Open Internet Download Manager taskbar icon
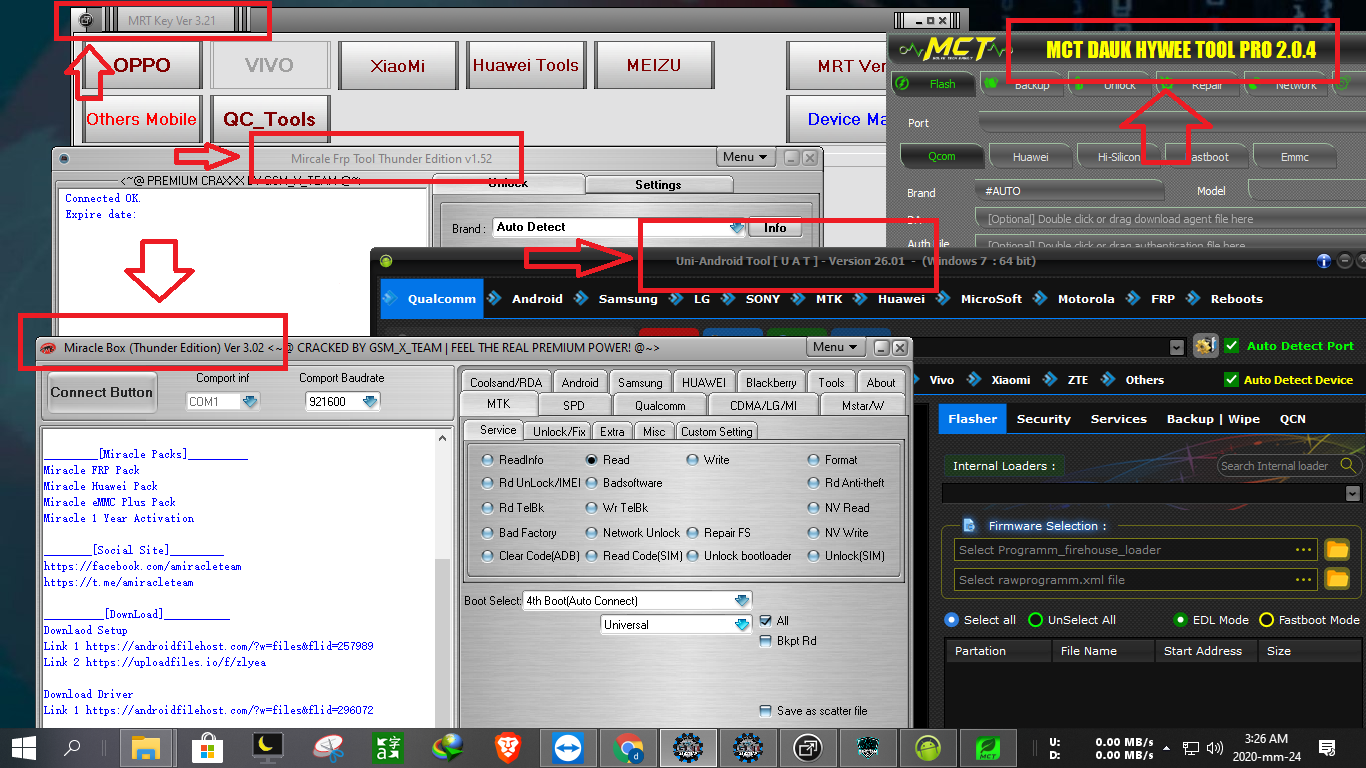The width and height of the screenshot is (1366, 768). [x=448, y=747]
